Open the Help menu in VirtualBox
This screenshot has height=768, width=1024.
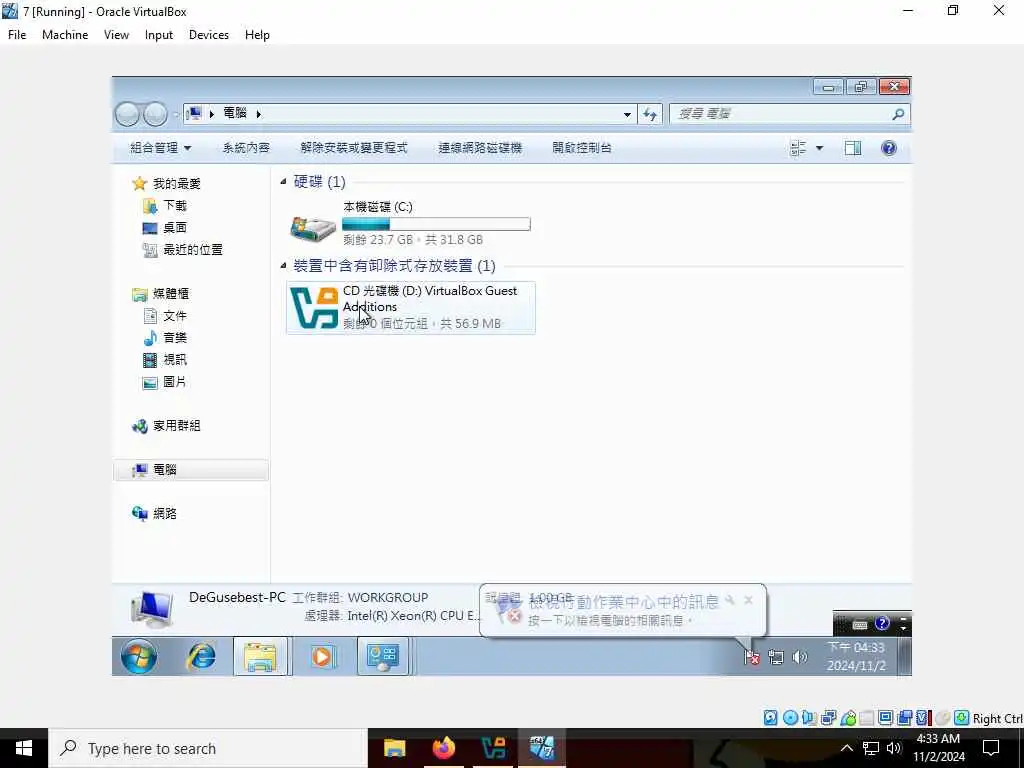coord(257,35)
